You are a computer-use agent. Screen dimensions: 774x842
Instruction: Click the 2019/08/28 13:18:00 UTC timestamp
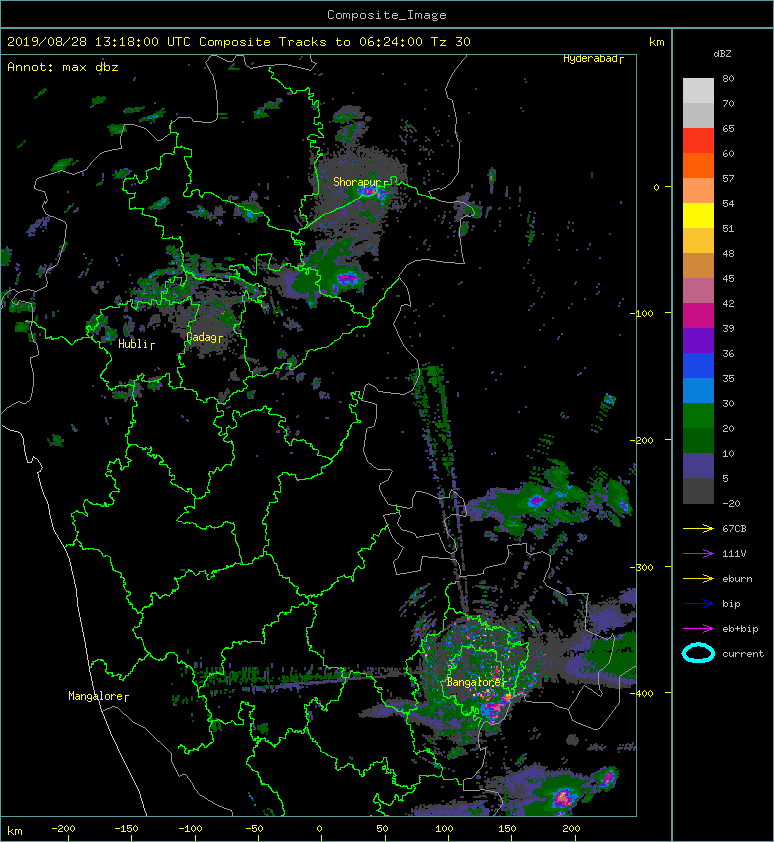click(x=99, y=42)
